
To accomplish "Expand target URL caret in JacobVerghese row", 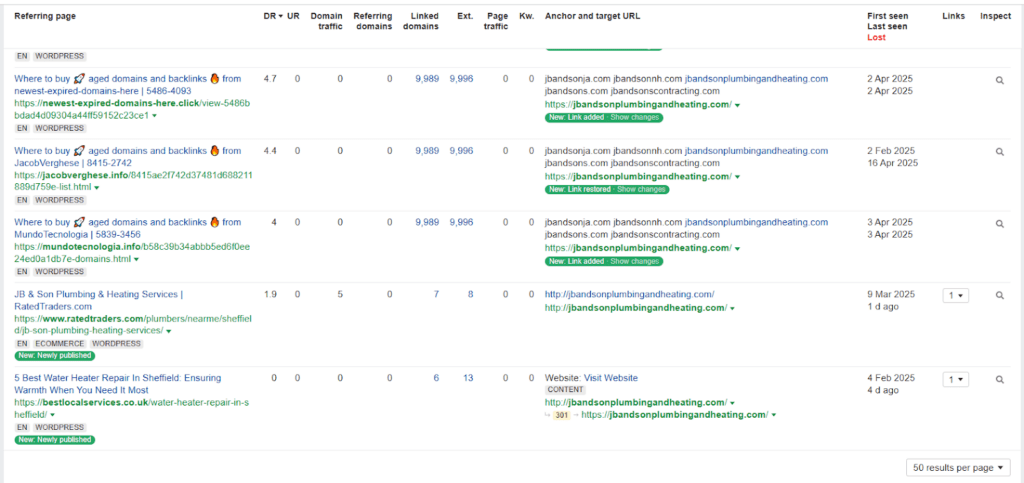I will point(737,177).
